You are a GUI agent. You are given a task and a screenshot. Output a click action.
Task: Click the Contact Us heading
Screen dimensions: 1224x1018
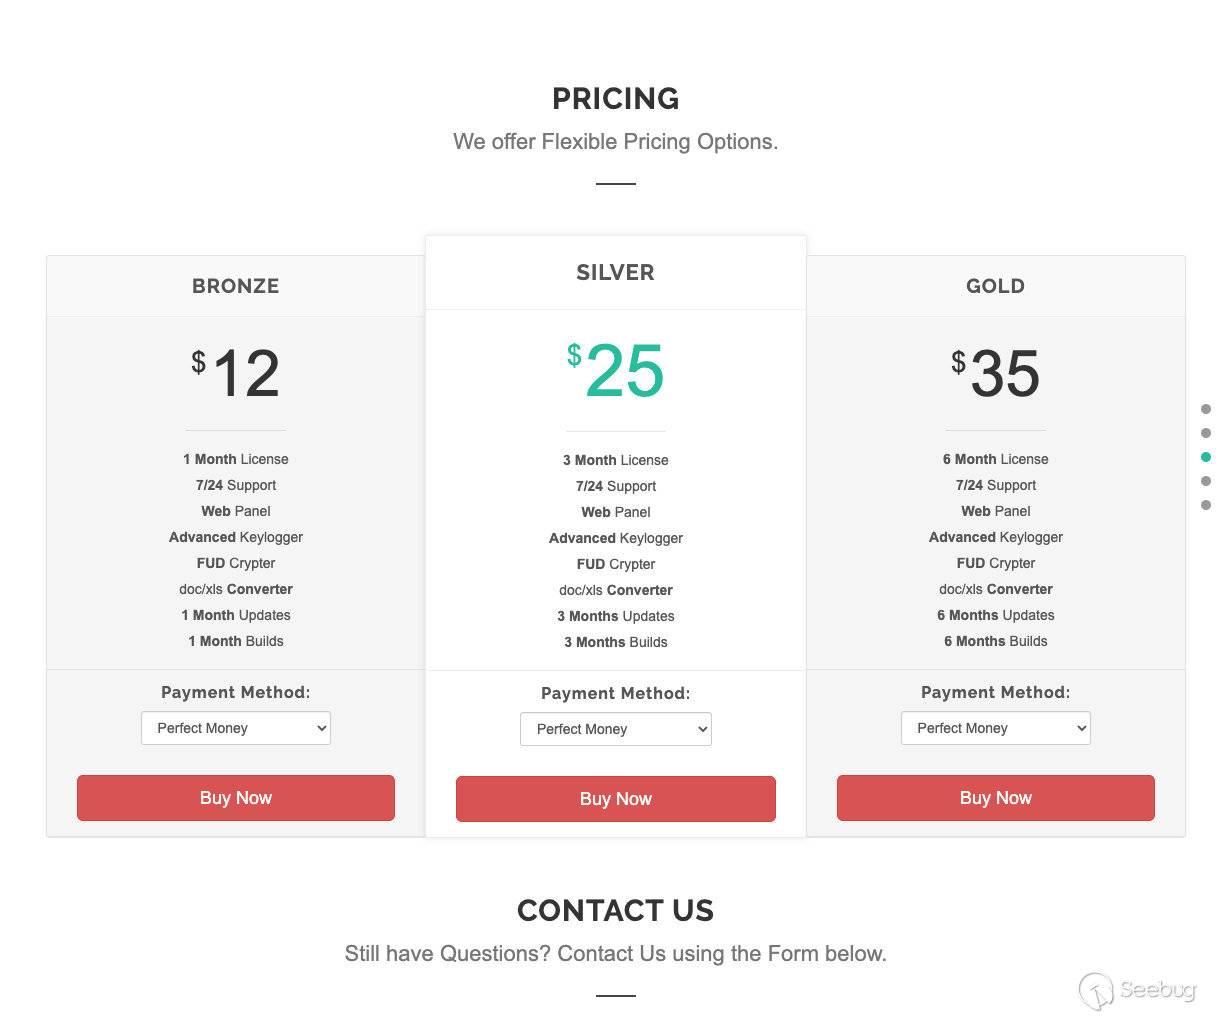point(616,910)
